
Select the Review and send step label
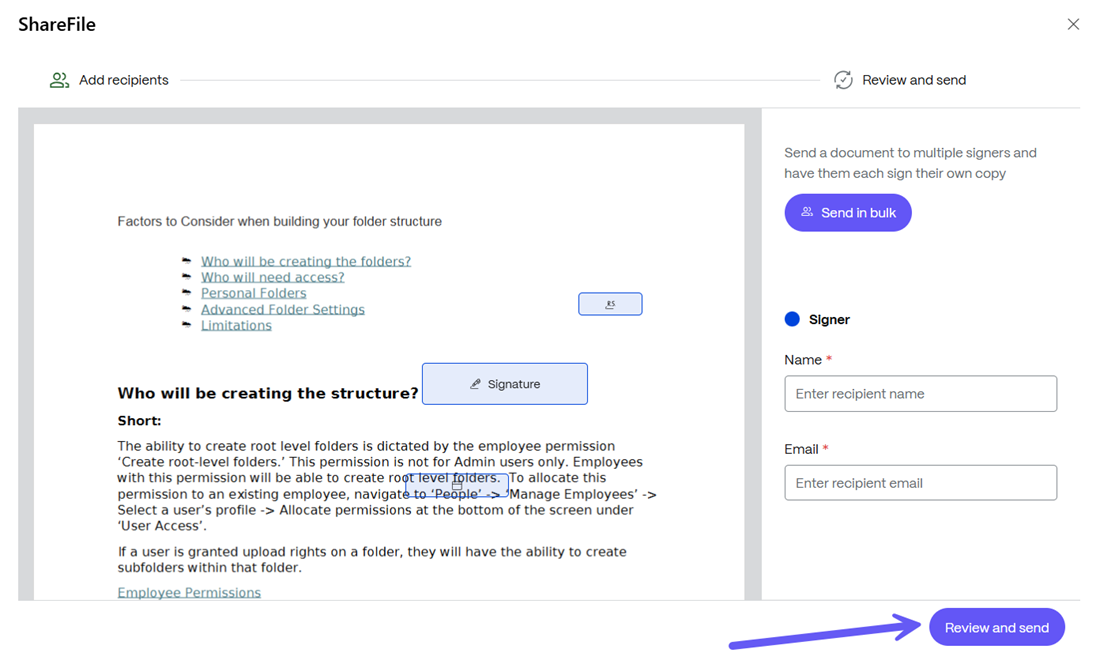913,80
